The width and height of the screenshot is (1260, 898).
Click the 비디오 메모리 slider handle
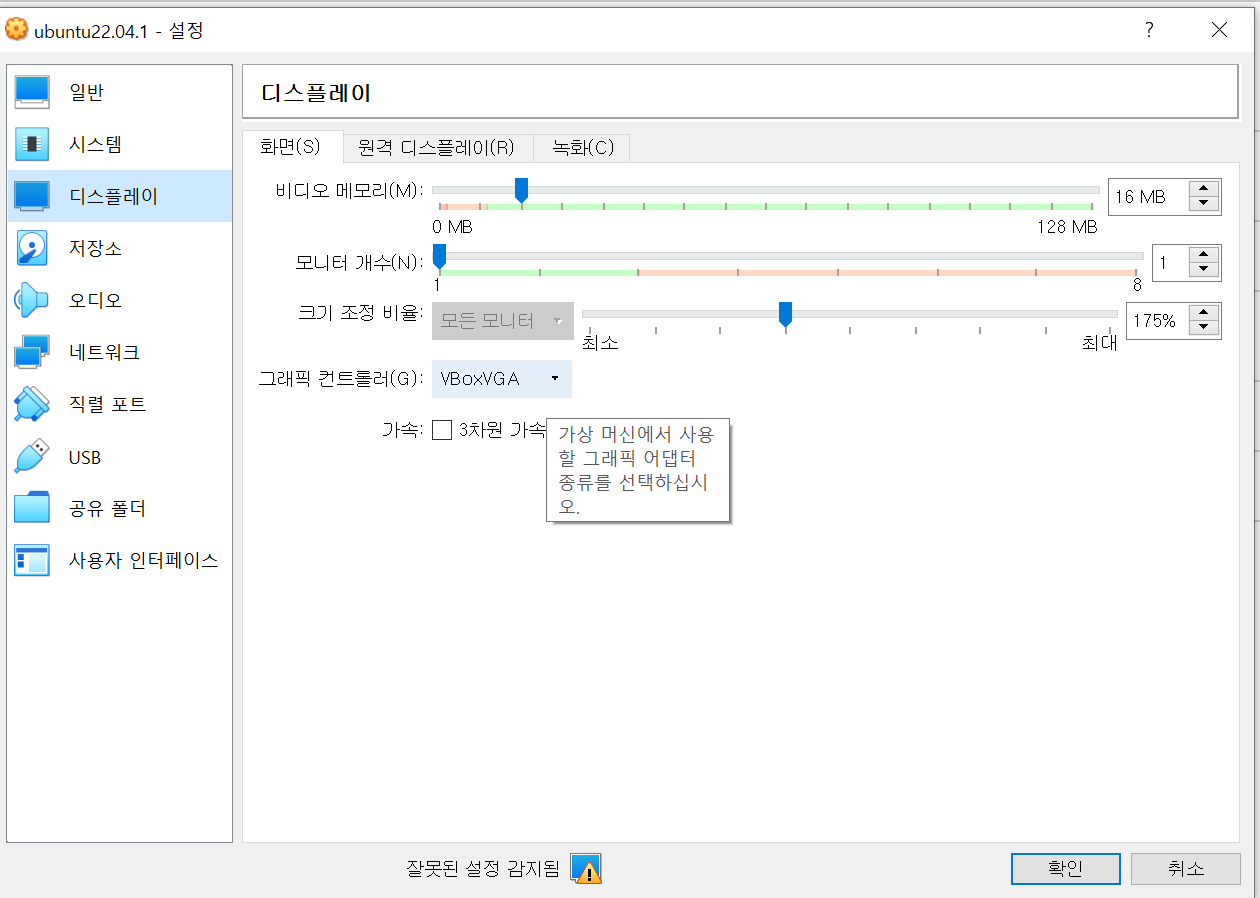coord(521,190)
